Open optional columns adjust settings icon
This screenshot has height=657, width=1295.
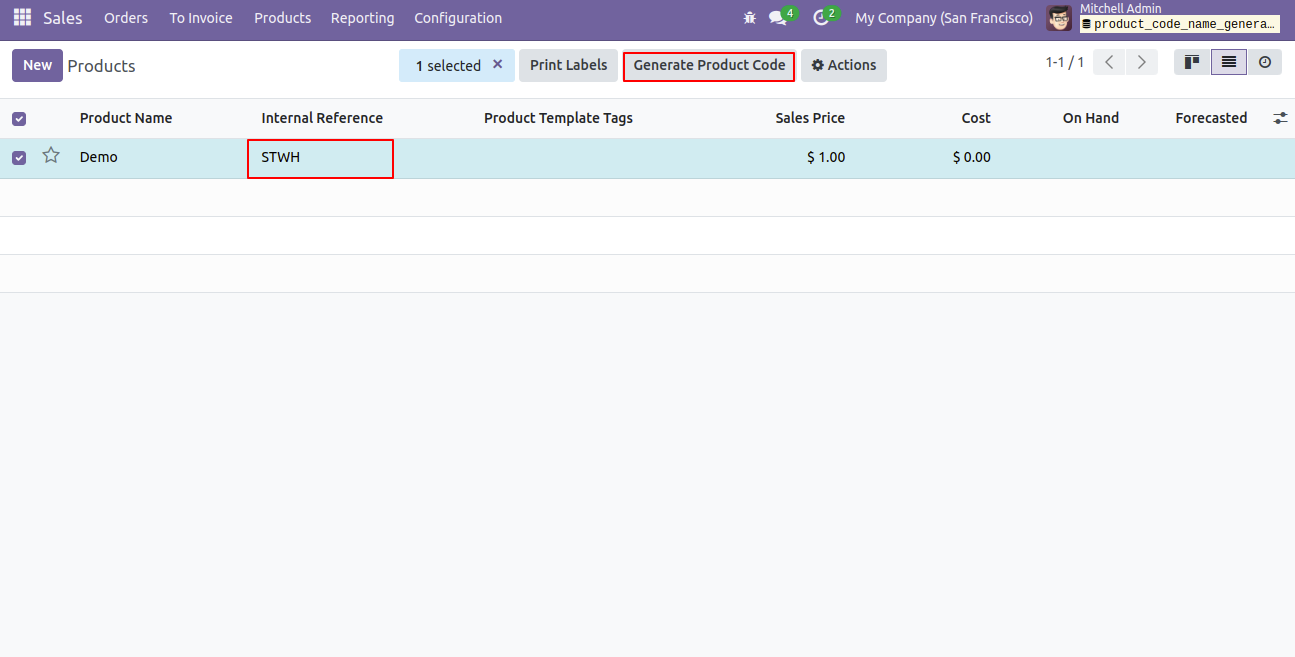pyautogui.click(x=1280, y=118)
